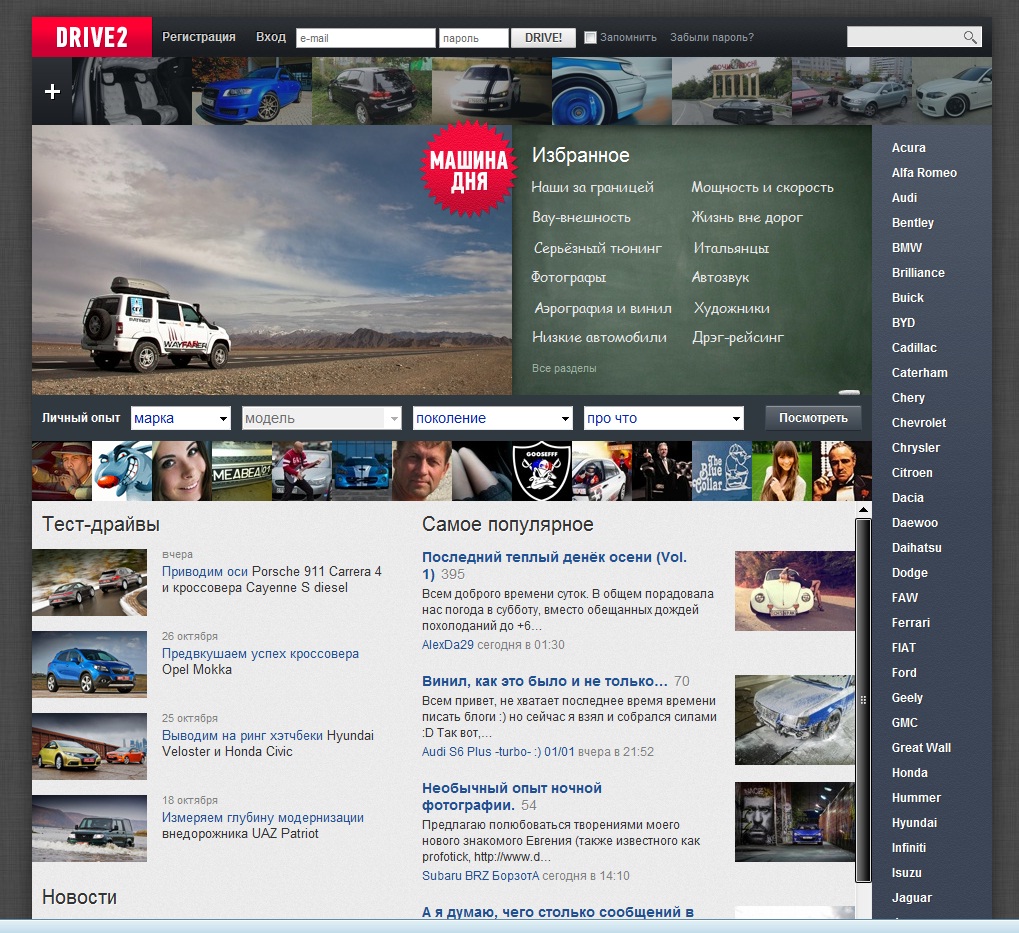The width and height of the screenshot is (1019, 933).
Task: Expand the 'марка' dropdown
Action: click(x=180, y=418)
